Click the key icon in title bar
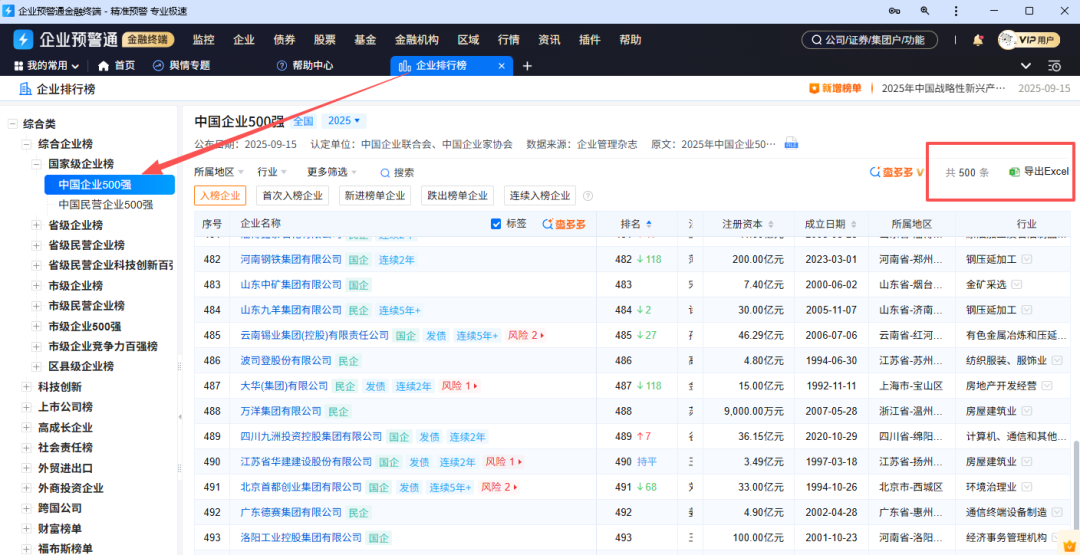This screenshot has height=555, width=1080. [x=895, y=11]
